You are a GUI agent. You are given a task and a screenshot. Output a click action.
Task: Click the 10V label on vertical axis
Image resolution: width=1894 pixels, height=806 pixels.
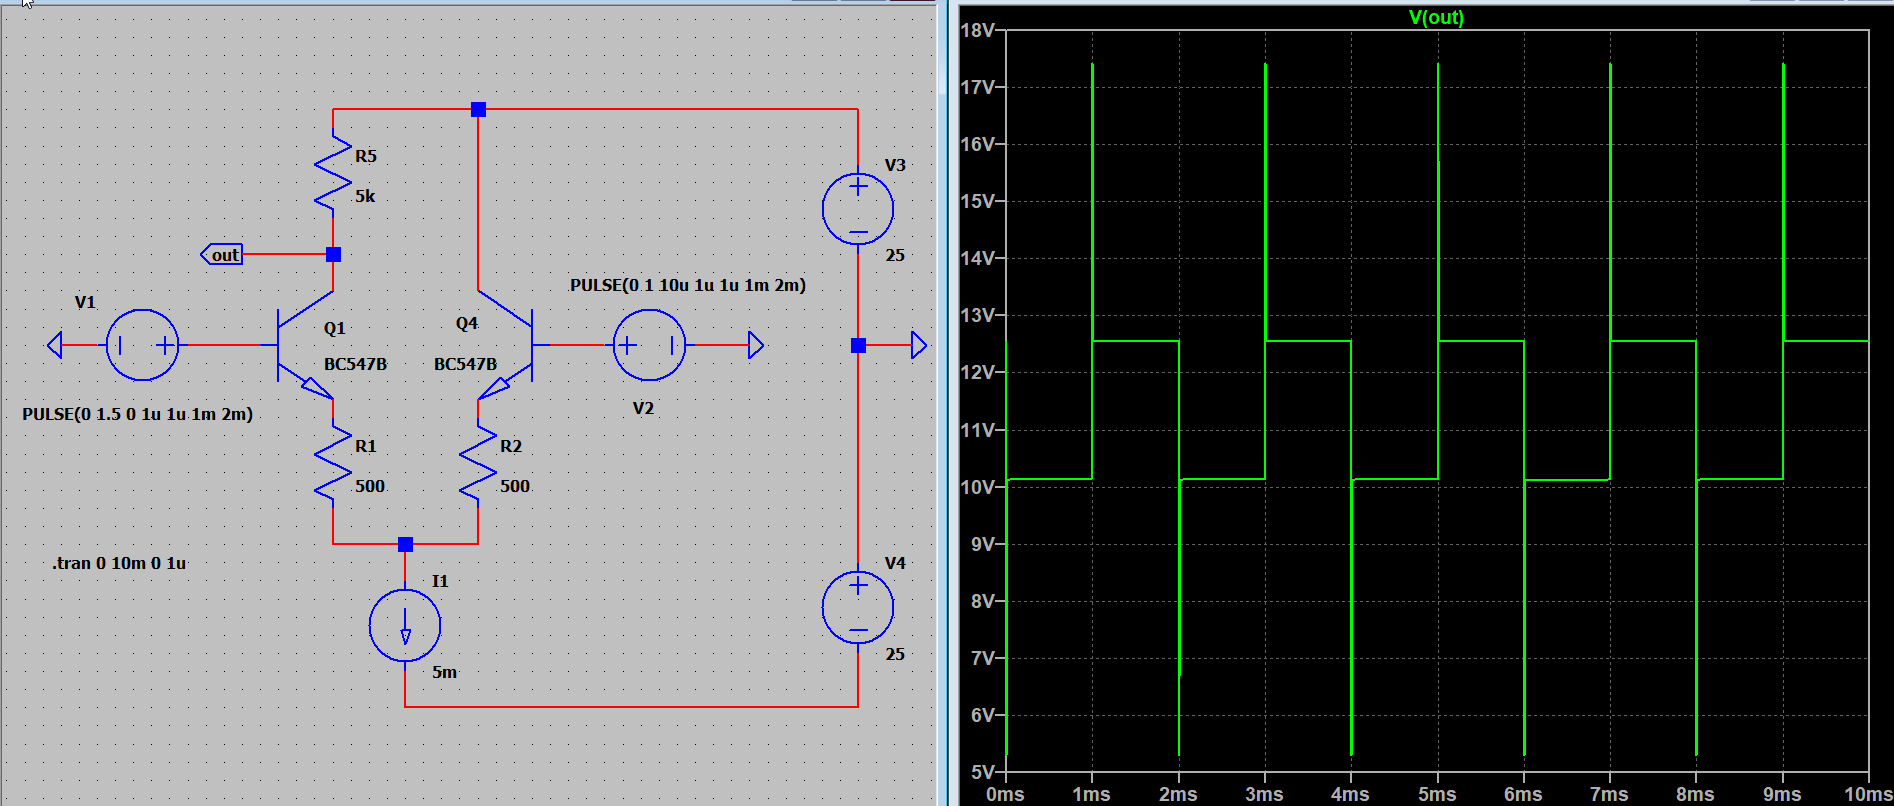click(x=977, y=487)
